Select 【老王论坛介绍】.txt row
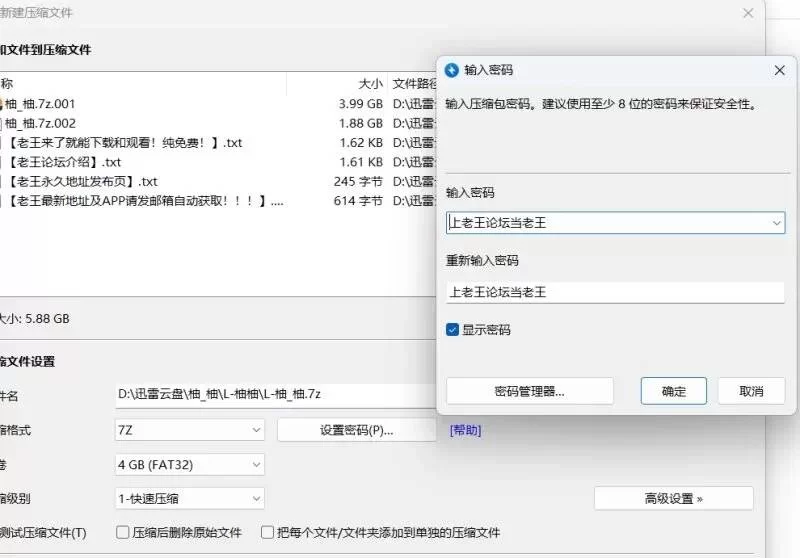This screenshot has width=800, height=558. click(x=218, y=162)
